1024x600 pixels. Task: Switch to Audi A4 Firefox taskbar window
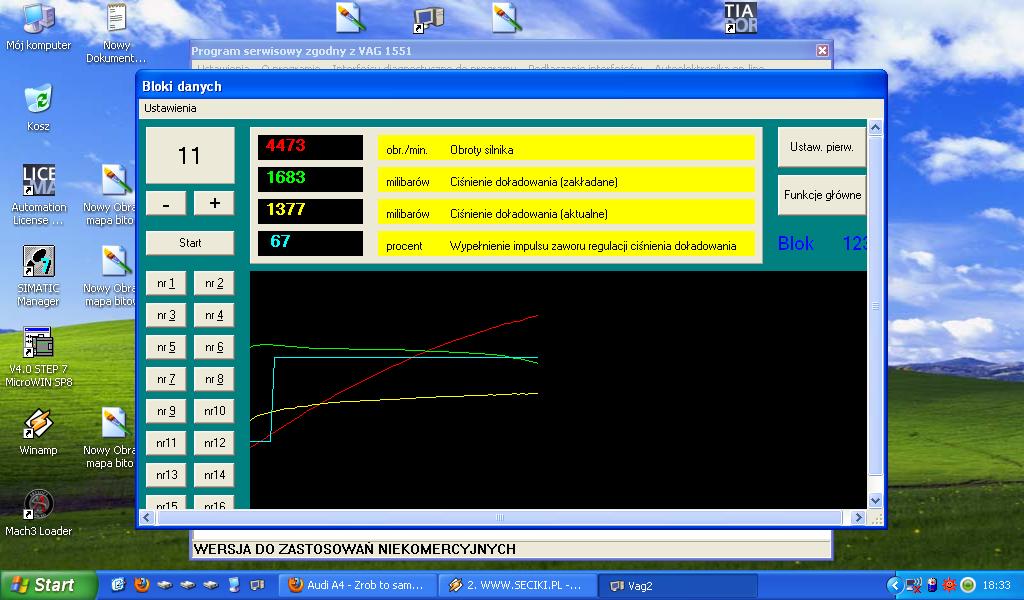(357, 586)
